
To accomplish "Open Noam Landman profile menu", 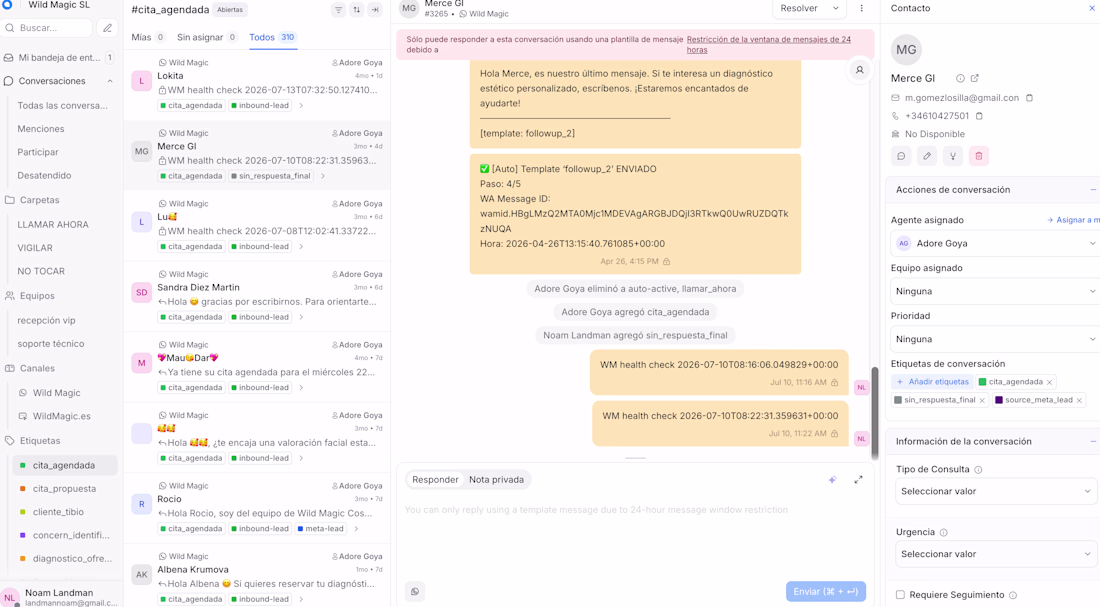I will point(60,596).
